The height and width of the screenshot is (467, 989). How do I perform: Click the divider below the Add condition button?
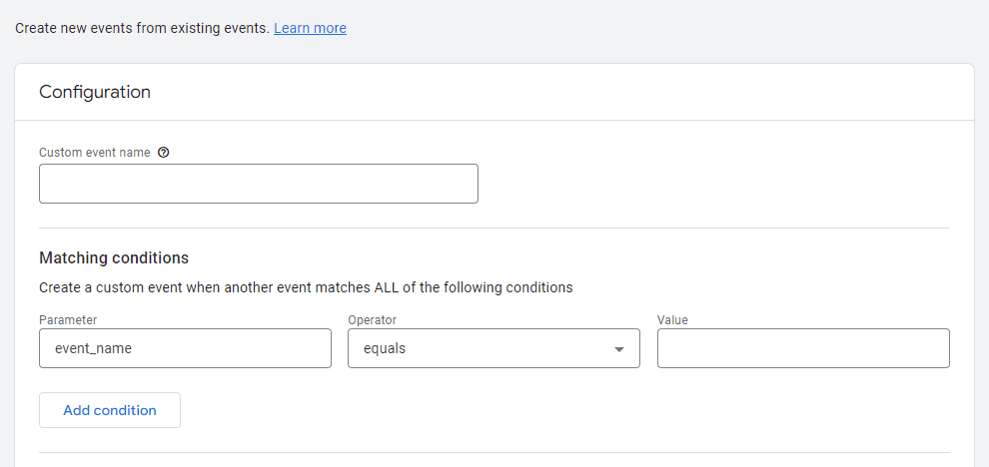(x=494, y=452)
